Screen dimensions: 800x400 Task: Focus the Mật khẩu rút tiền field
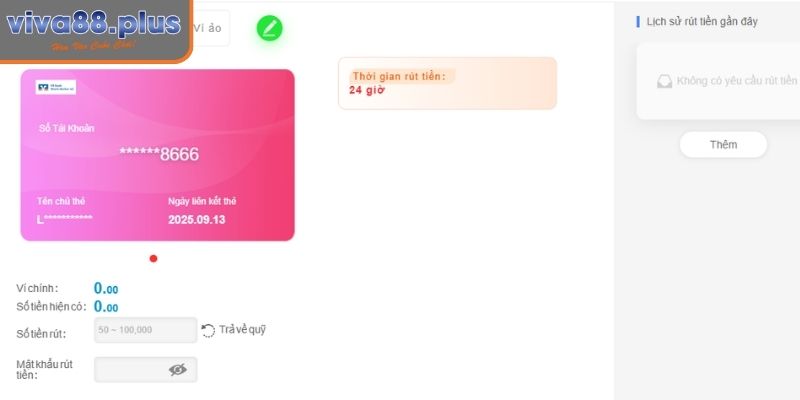145,370
